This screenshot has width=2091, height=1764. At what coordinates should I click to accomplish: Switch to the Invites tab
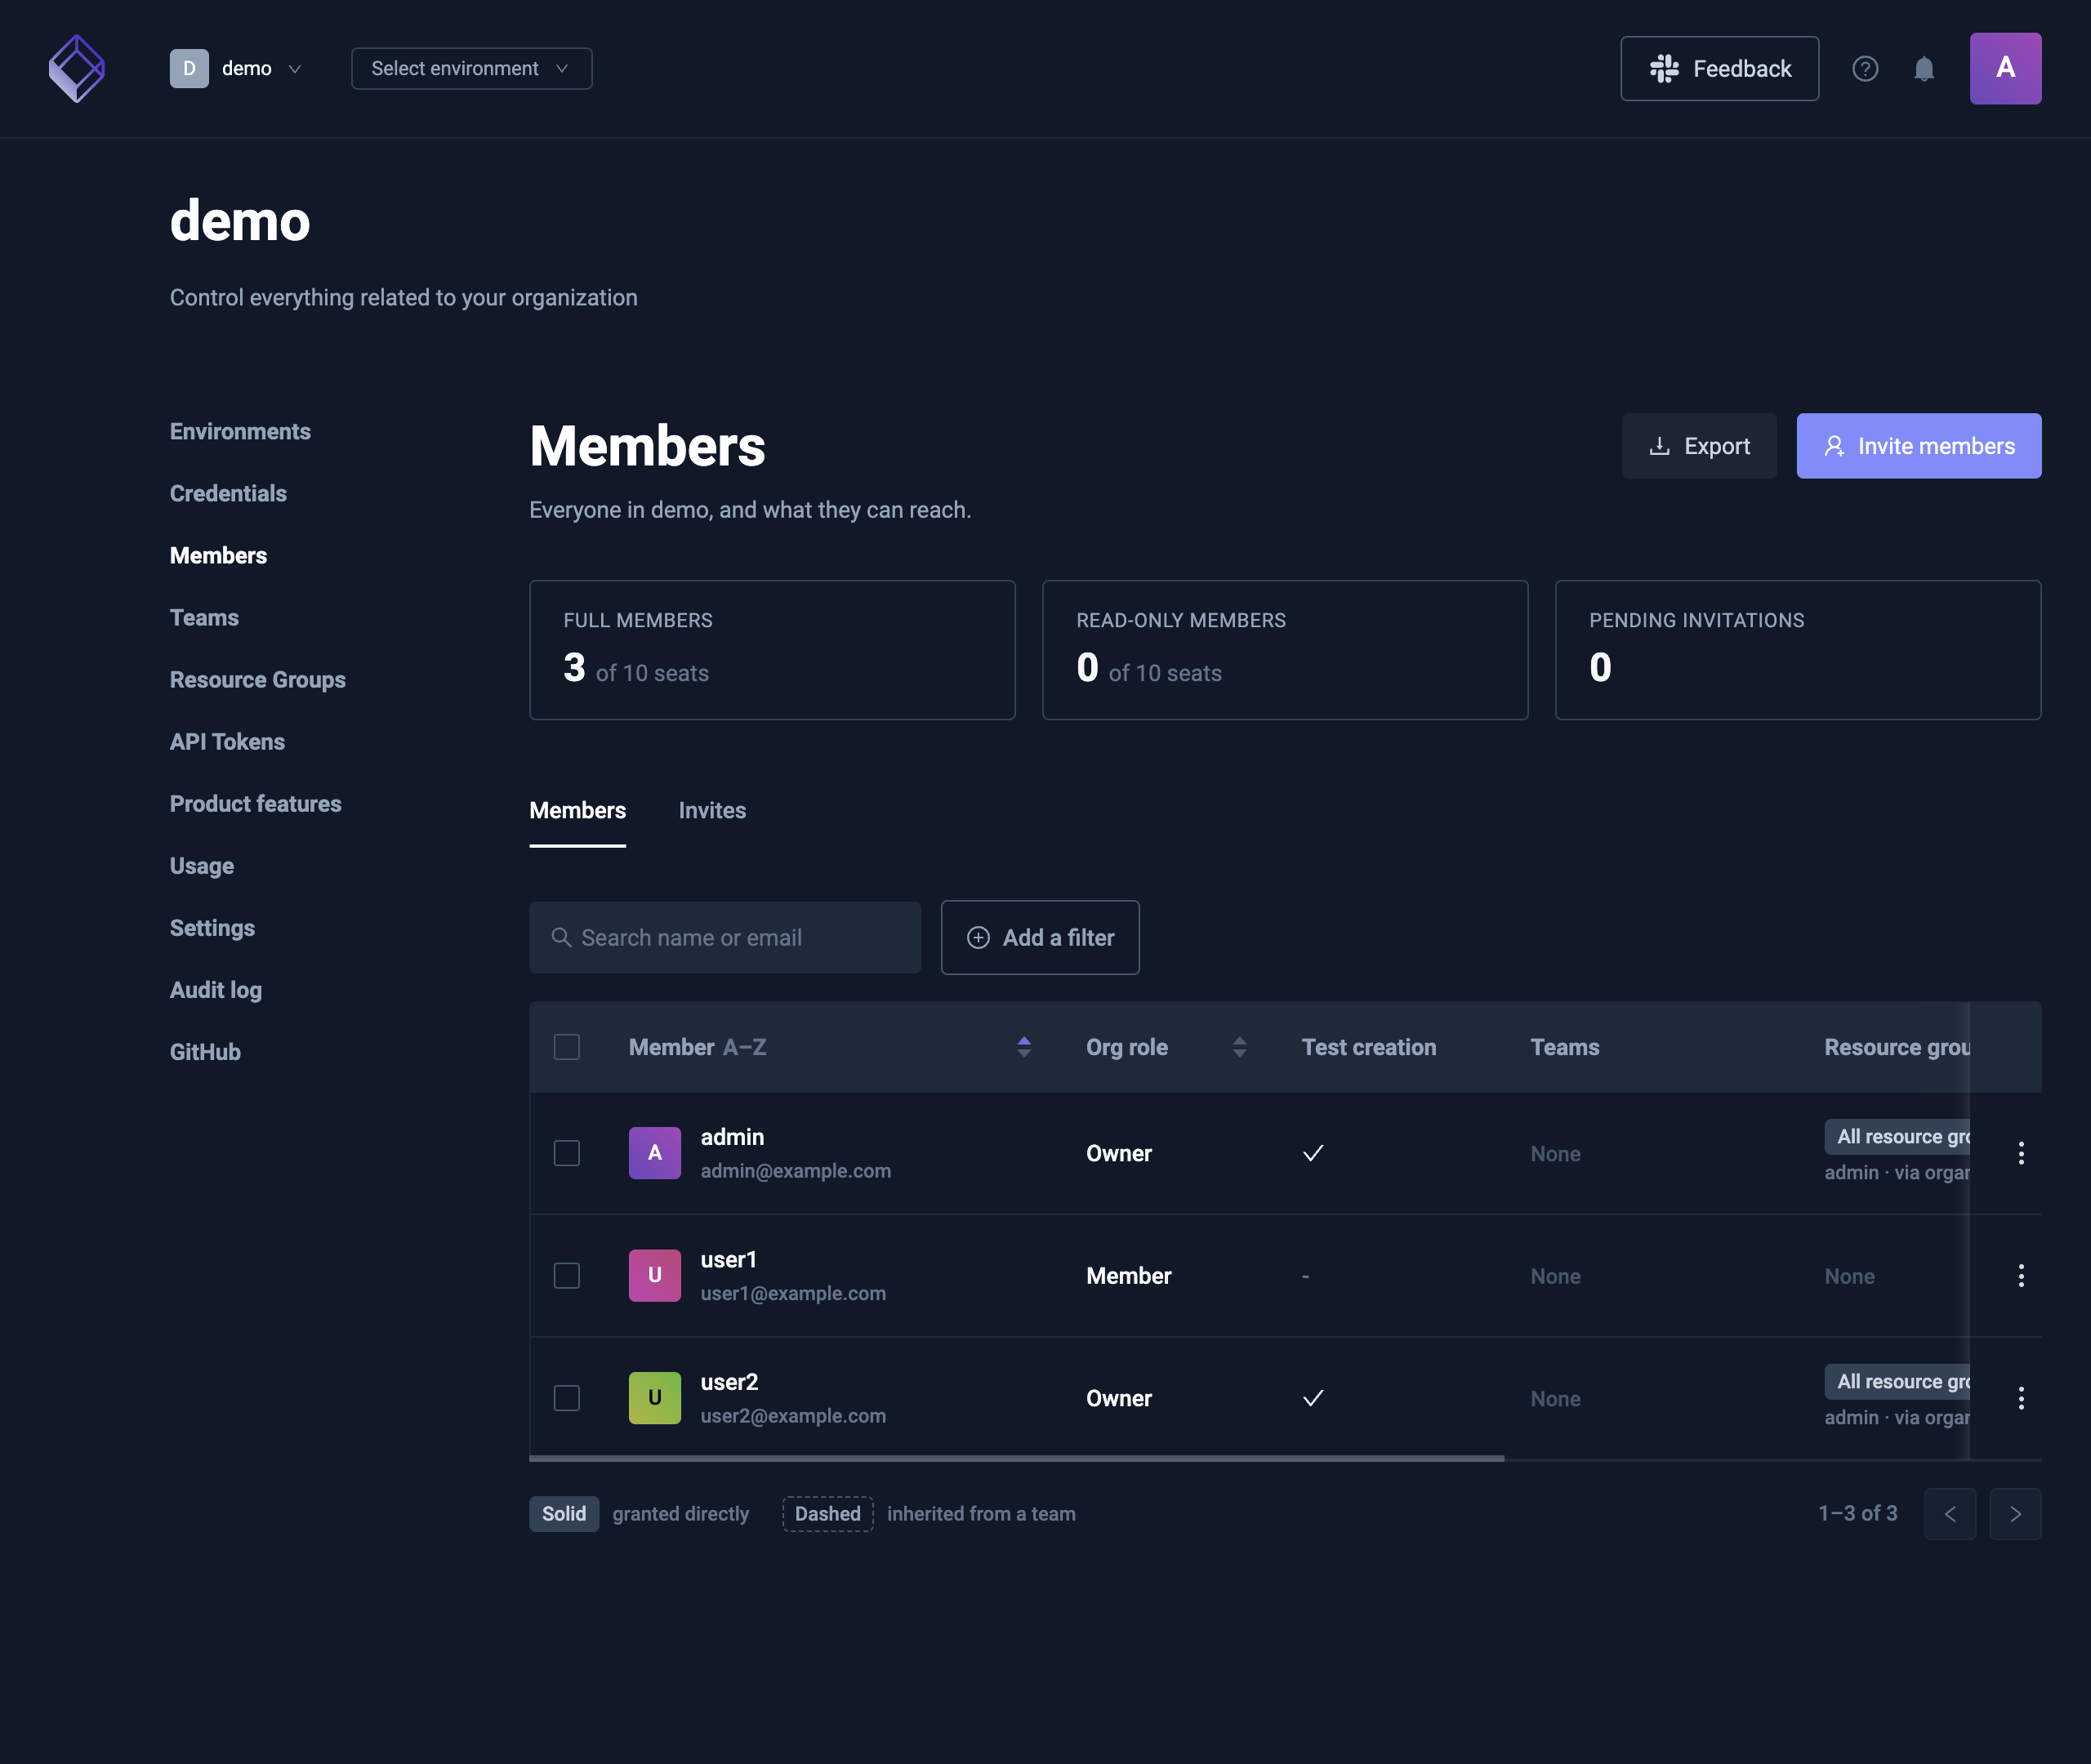[x=712, y=811]
